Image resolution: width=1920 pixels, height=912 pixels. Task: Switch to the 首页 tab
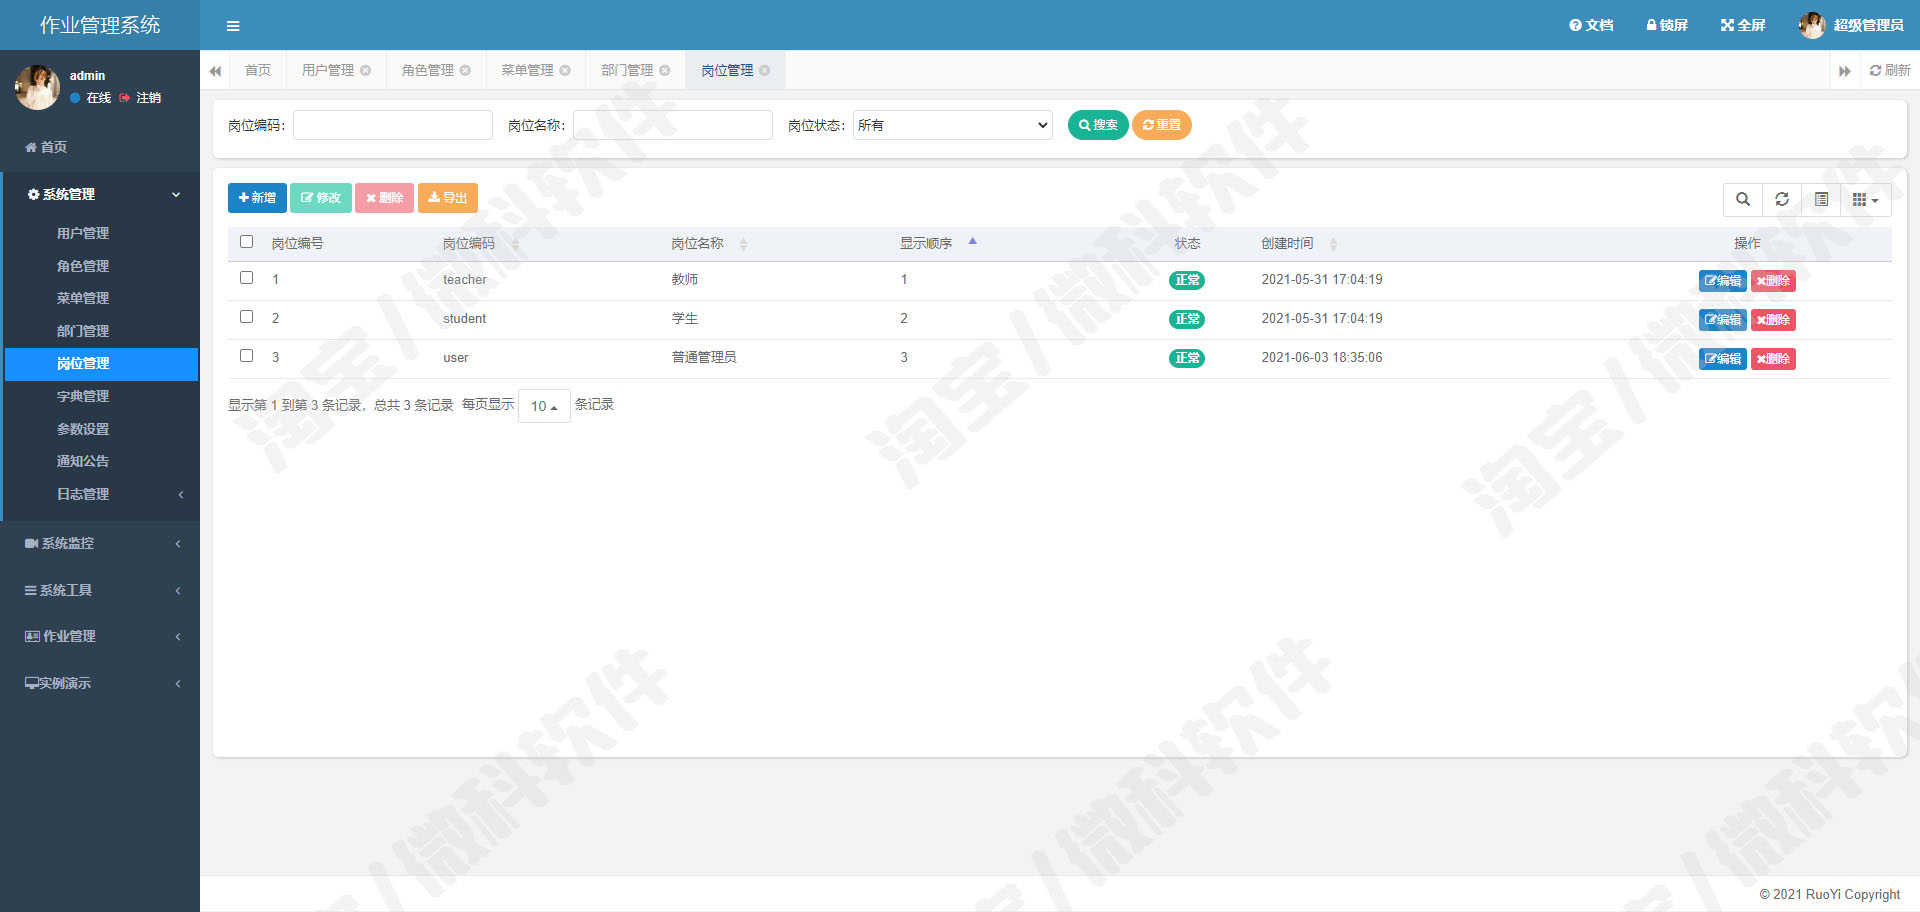coord(258,70)
